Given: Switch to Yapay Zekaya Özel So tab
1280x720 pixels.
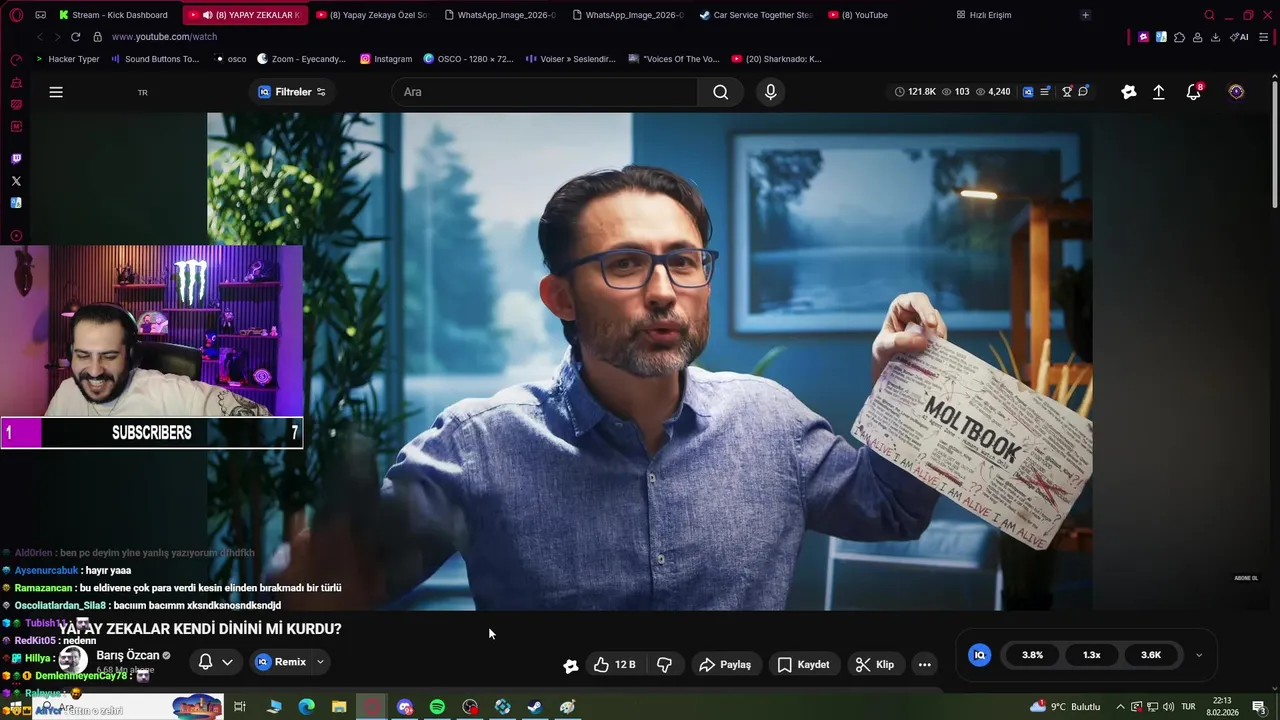Looking at the screenshot, I should tap(372, 15).
